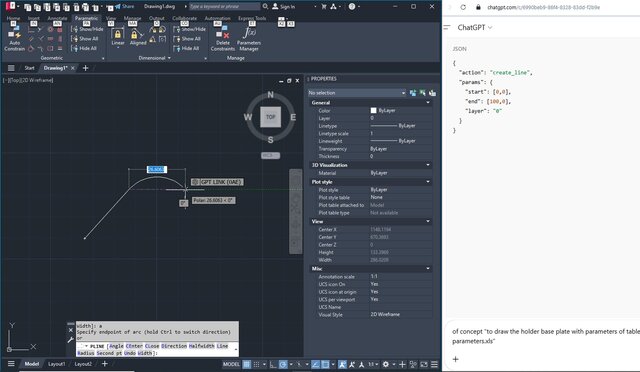
Task: Toggle PICKADD icon in Properties panel
Action: click(413, 93)
